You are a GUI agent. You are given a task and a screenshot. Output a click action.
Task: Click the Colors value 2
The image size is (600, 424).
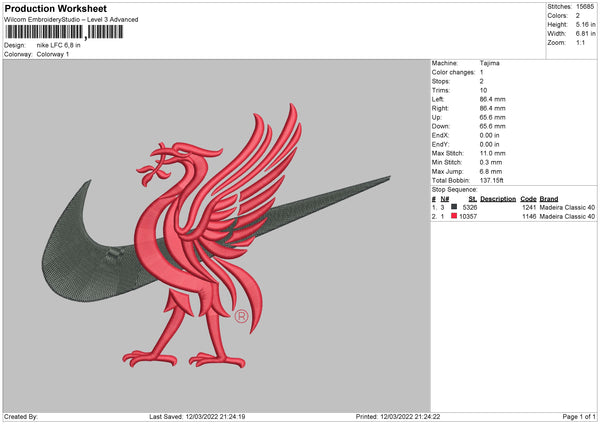pyautogui.click(x=578, y=16)
